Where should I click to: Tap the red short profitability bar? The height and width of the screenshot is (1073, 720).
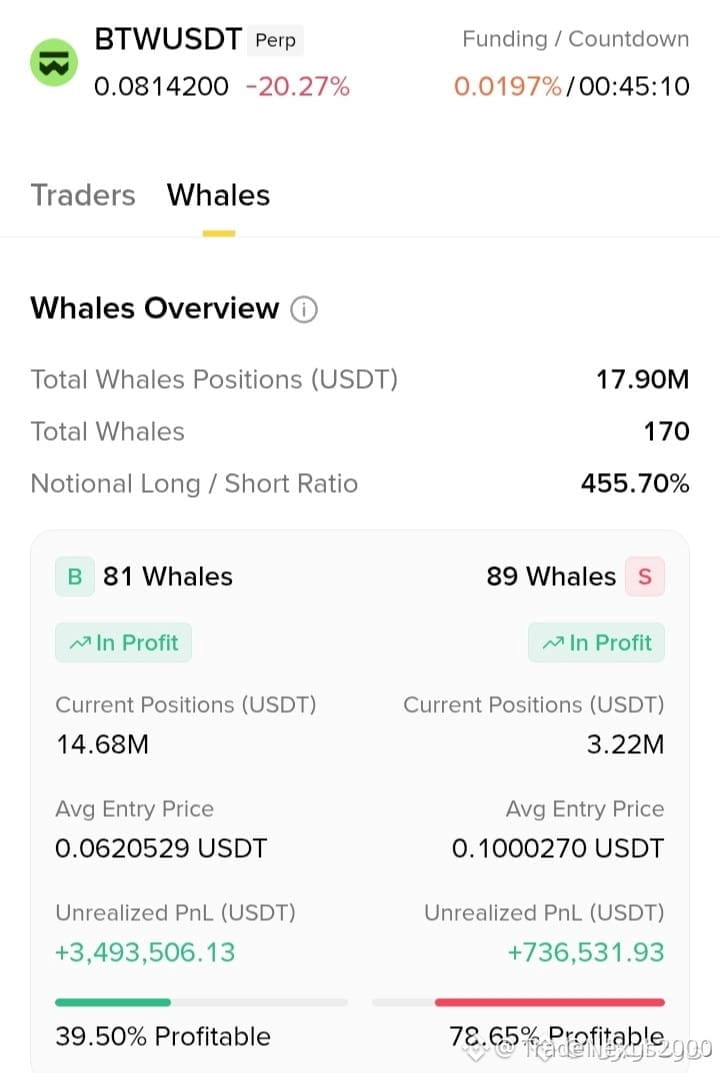tap(550, 1003)
